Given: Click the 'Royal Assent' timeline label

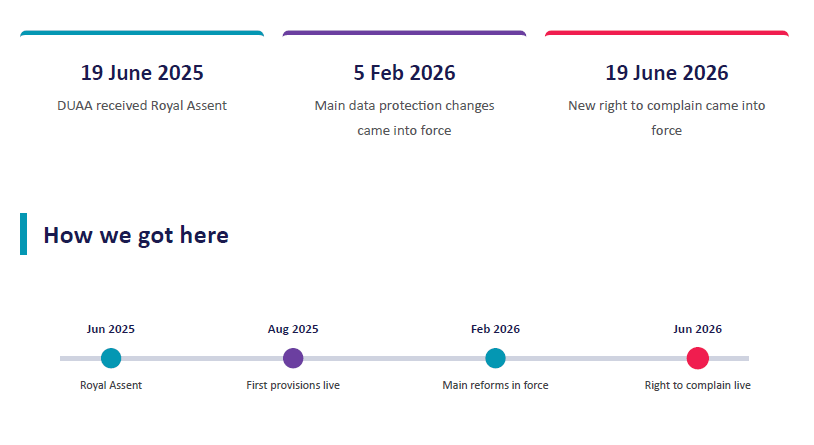Looking at the screenshot, I should pos(111,385).
